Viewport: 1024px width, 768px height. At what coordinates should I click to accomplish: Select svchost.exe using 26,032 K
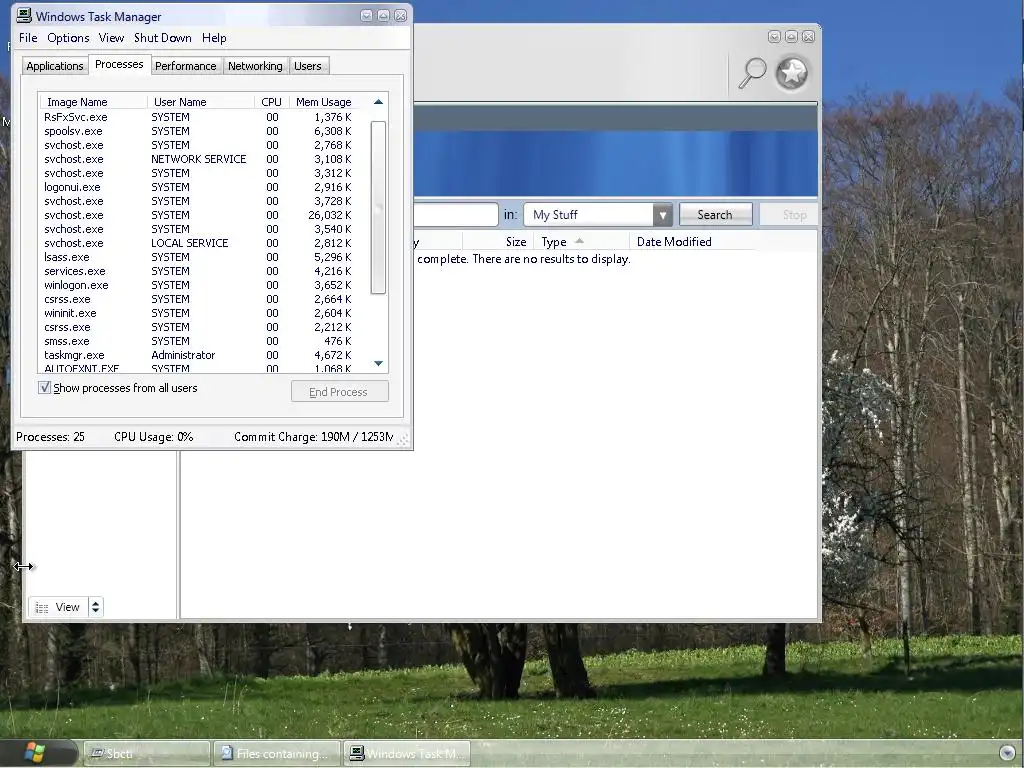pos(198,215)
